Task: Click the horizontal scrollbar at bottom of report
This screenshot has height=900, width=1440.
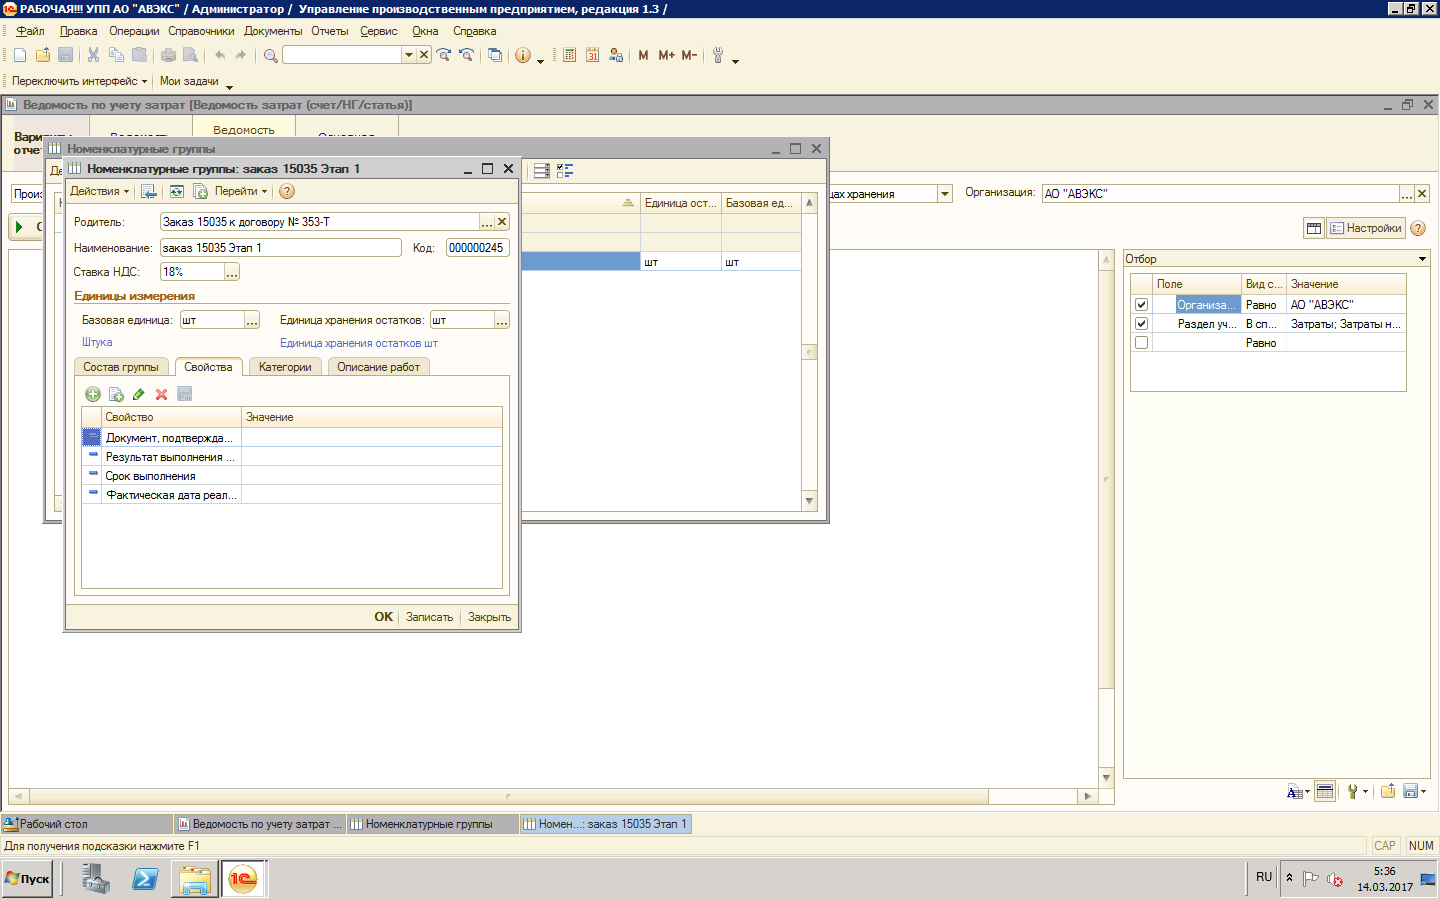Action: coord(508,797)
